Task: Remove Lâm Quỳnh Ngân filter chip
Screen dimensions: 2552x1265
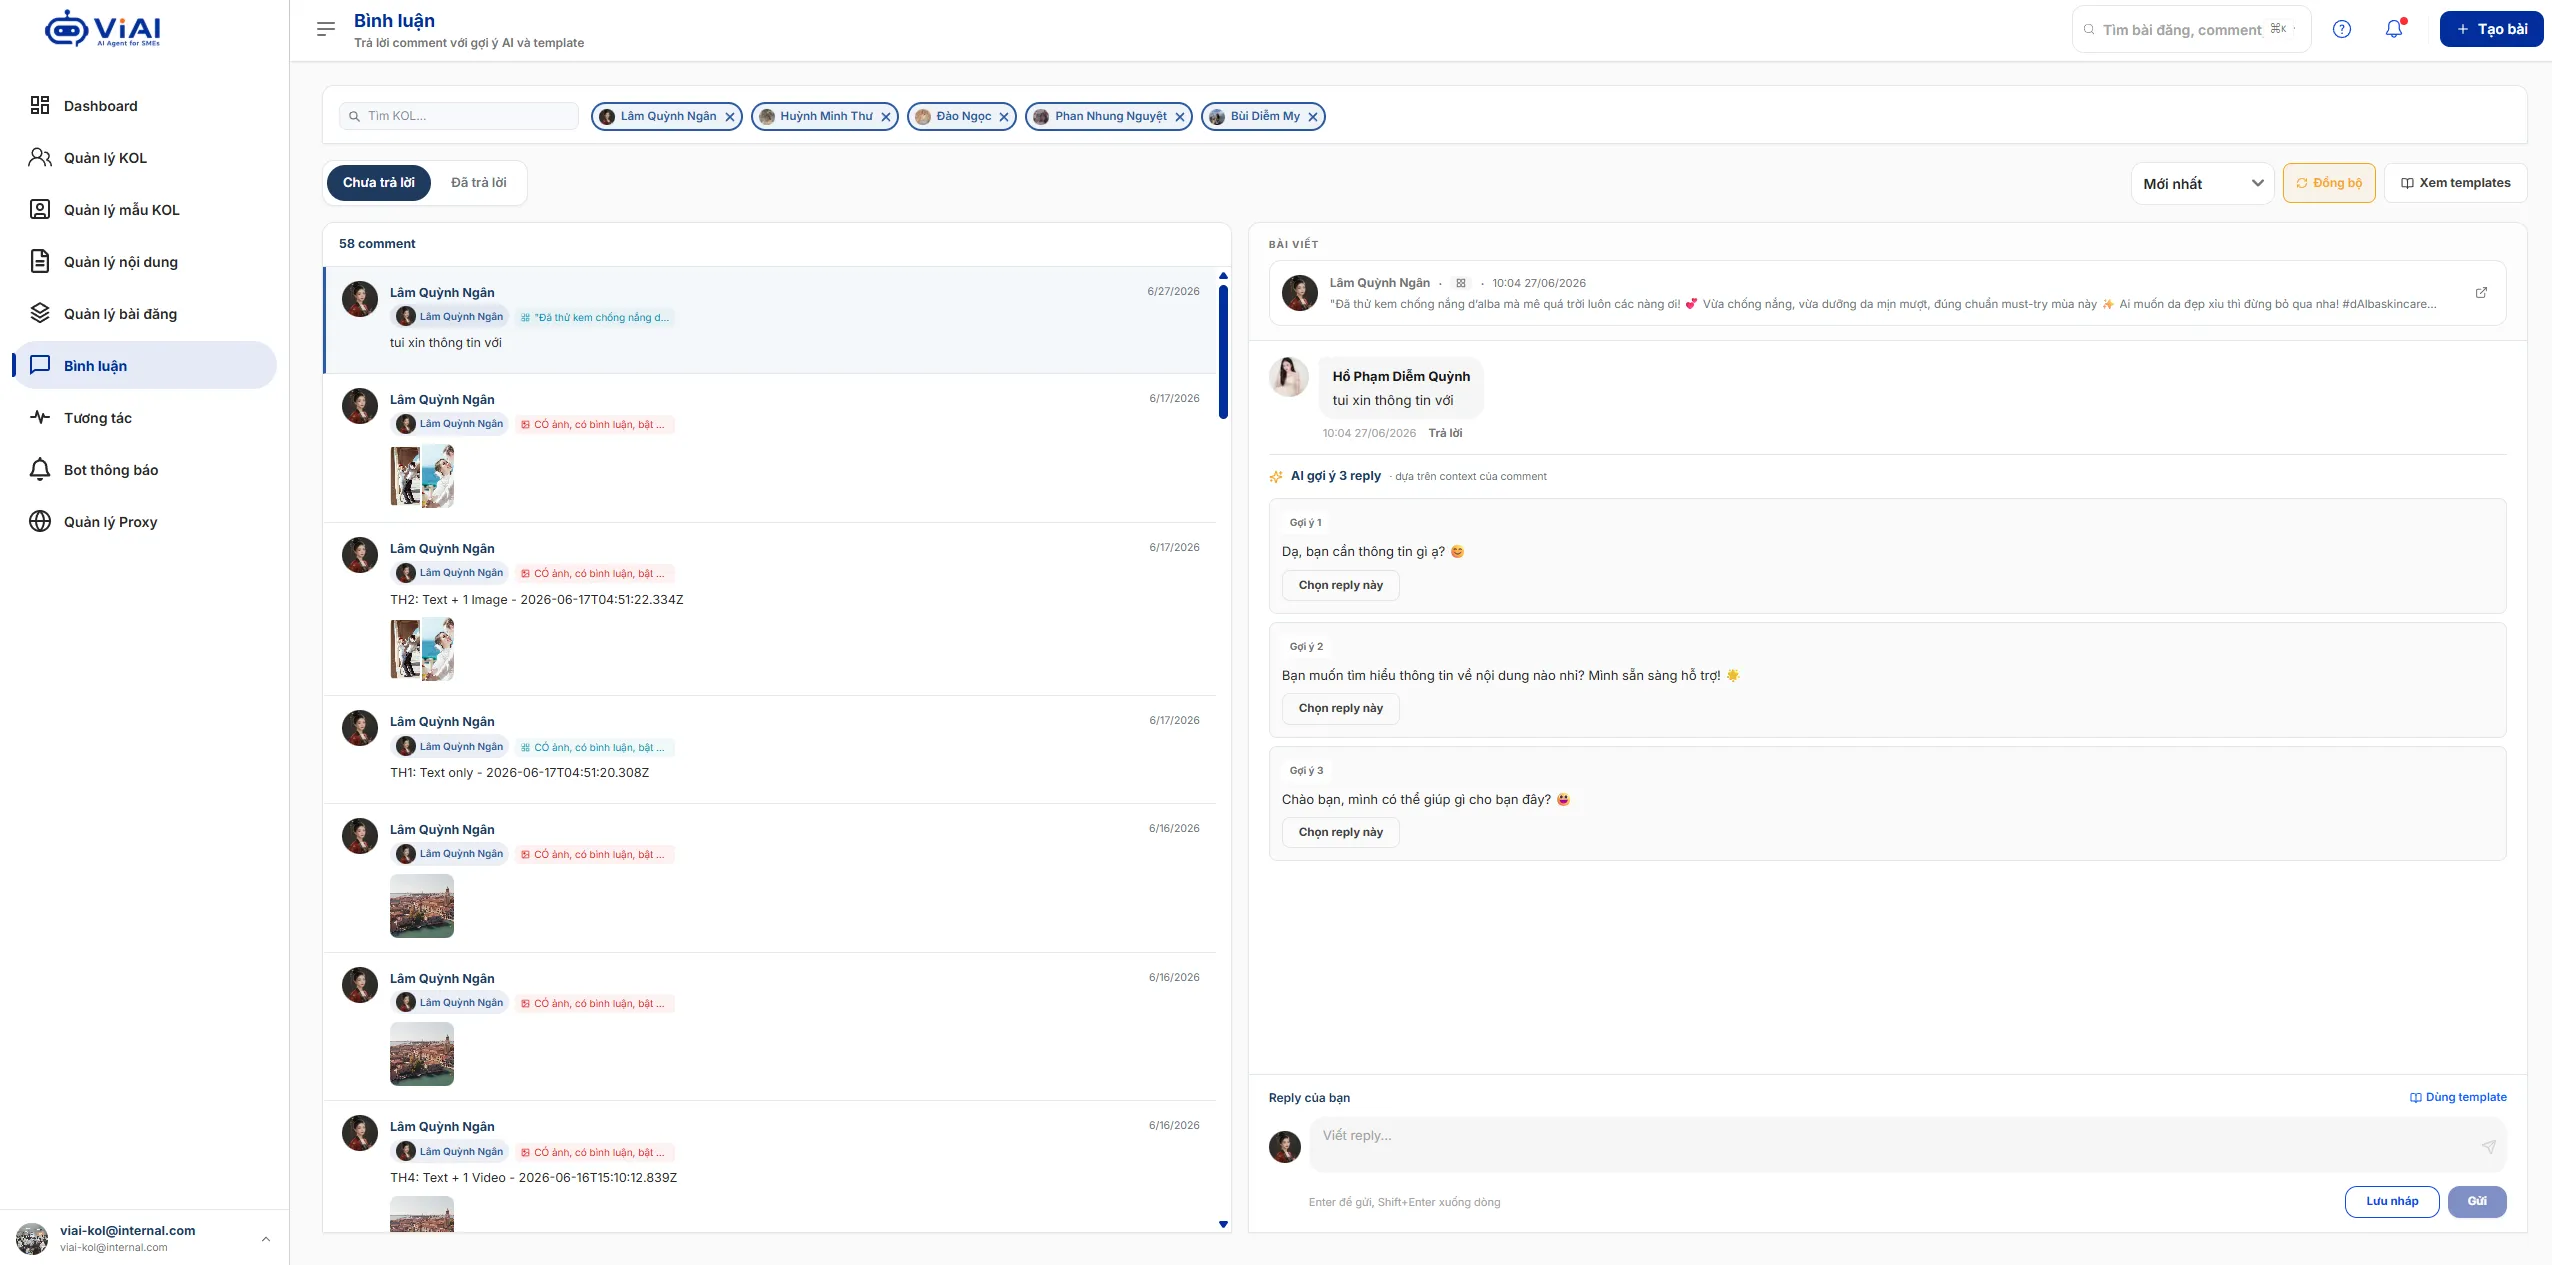Action: click(730, 117)
